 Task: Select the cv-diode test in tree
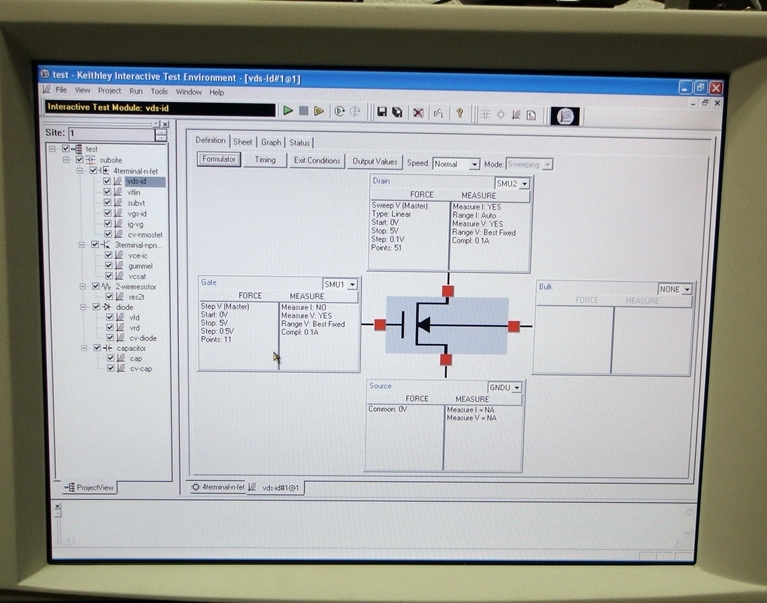coord(143,338)
